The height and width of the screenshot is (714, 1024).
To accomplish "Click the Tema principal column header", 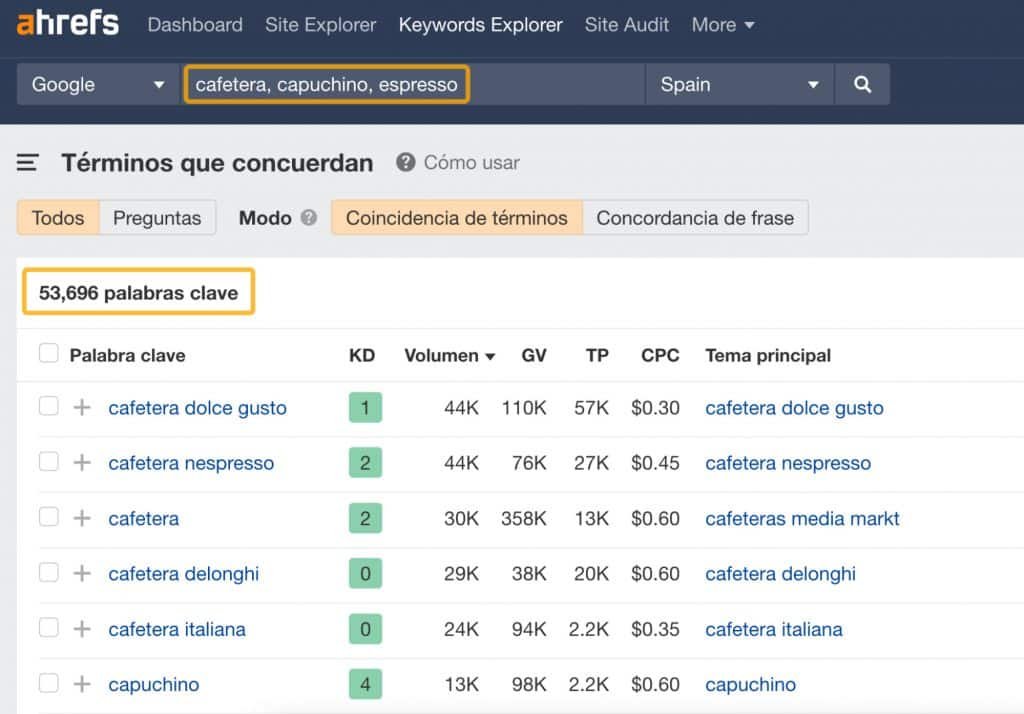I will click(x=768, y=355).
